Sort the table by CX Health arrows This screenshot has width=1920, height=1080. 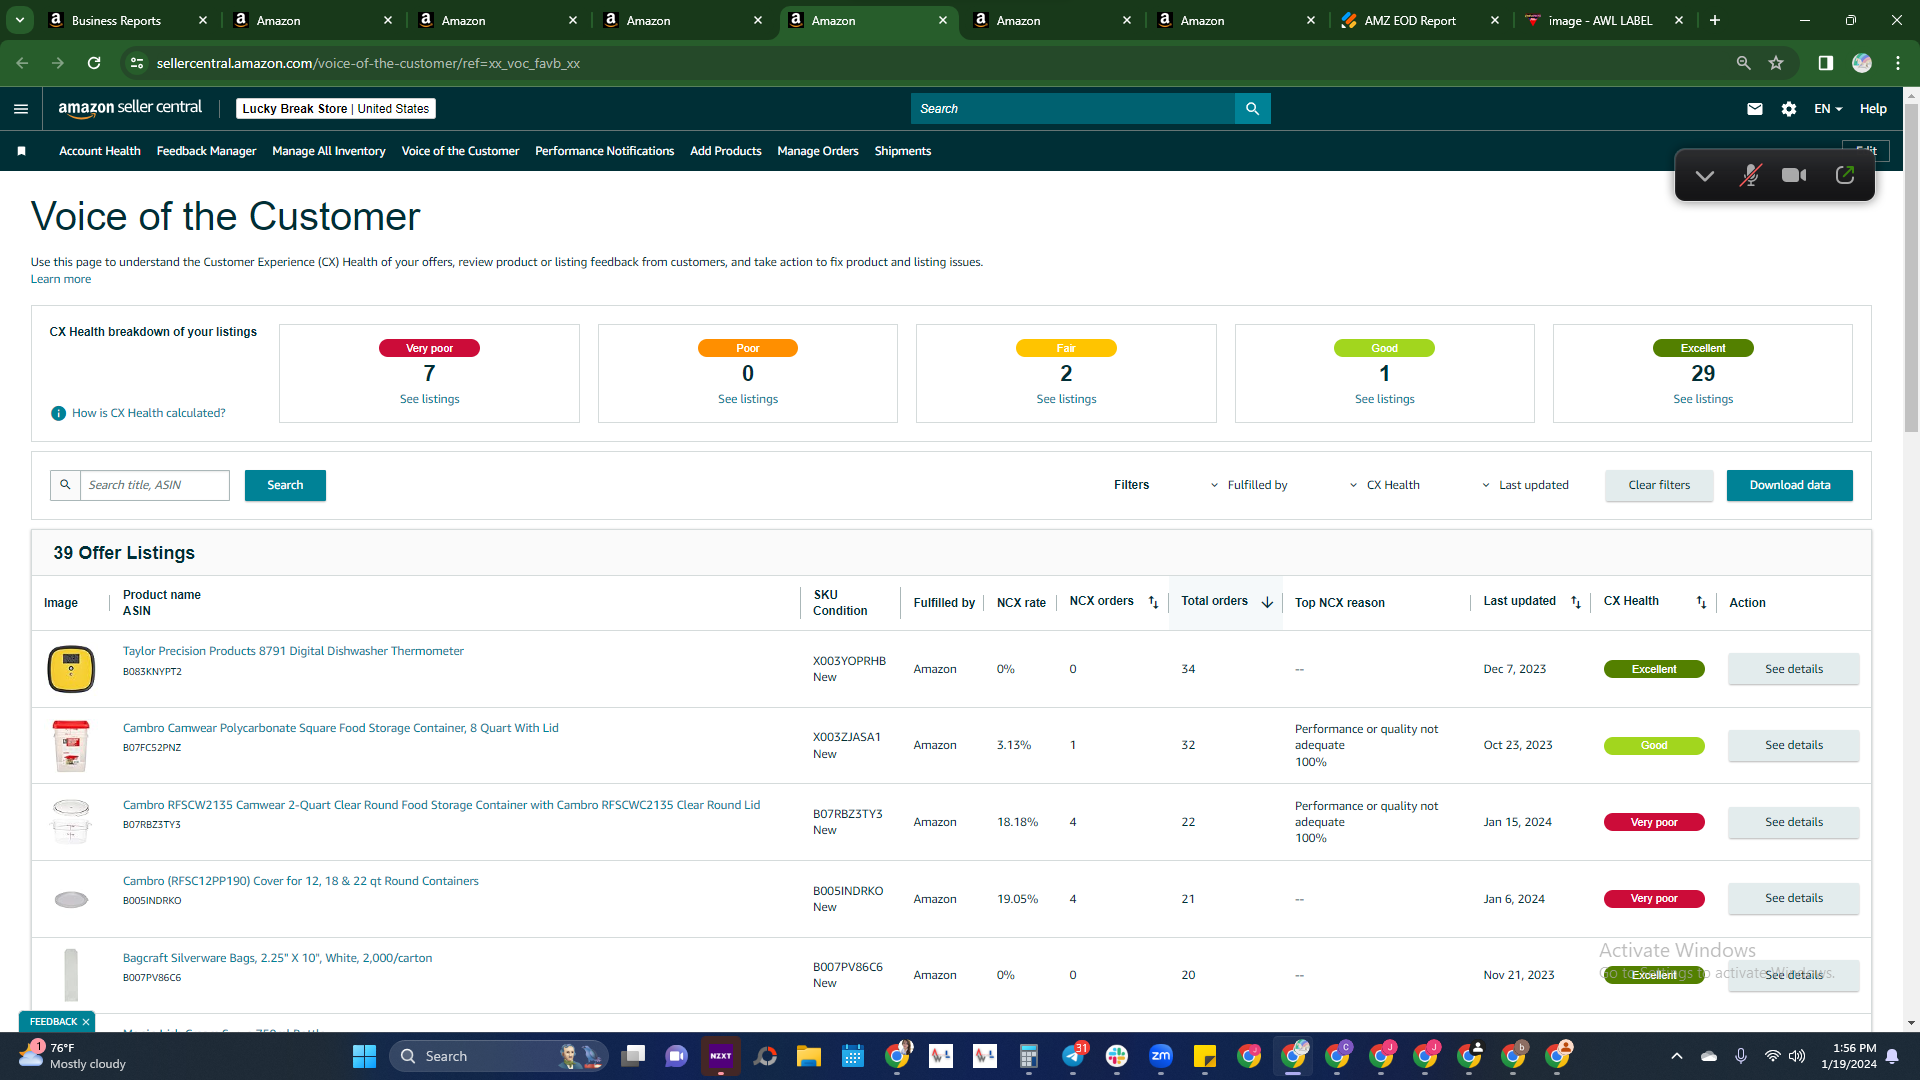coord(1701,602)
